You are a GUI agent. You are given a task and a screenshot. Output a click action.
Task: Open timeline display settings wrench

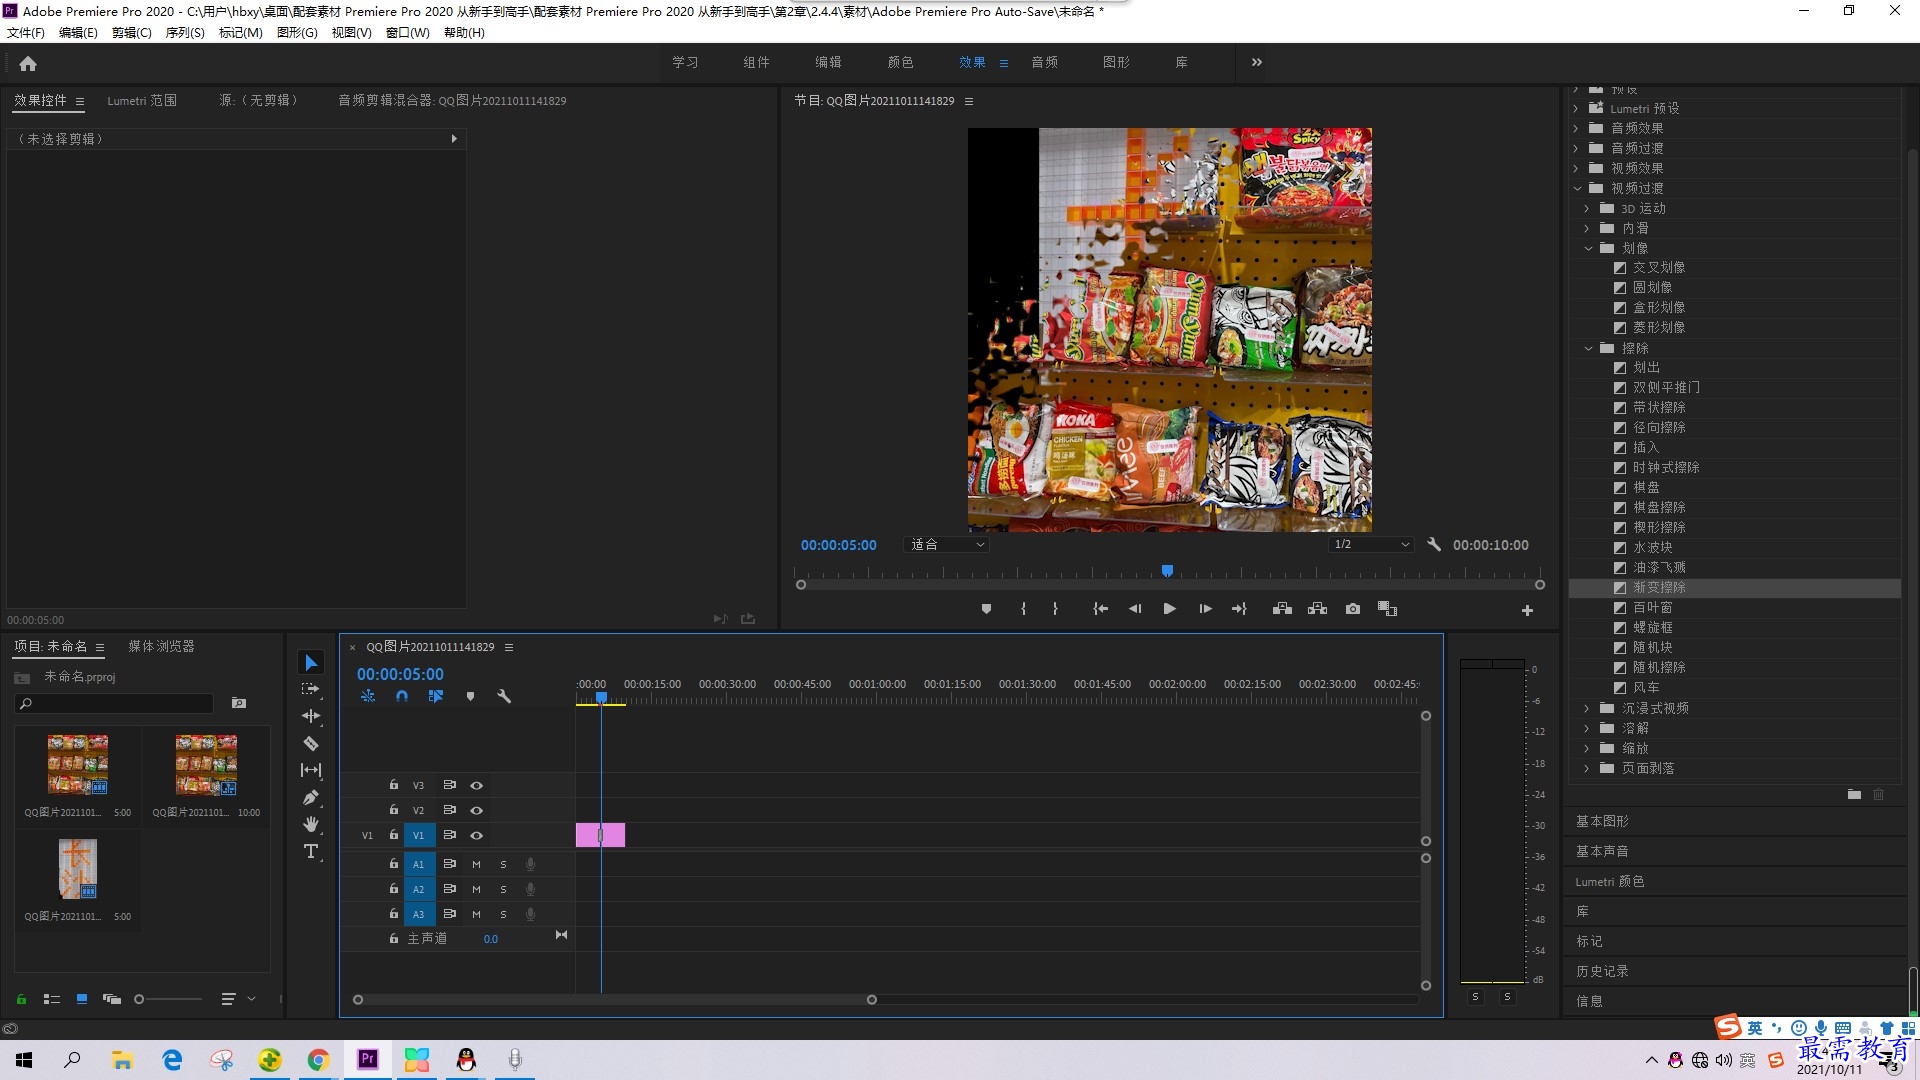point(504,696)
